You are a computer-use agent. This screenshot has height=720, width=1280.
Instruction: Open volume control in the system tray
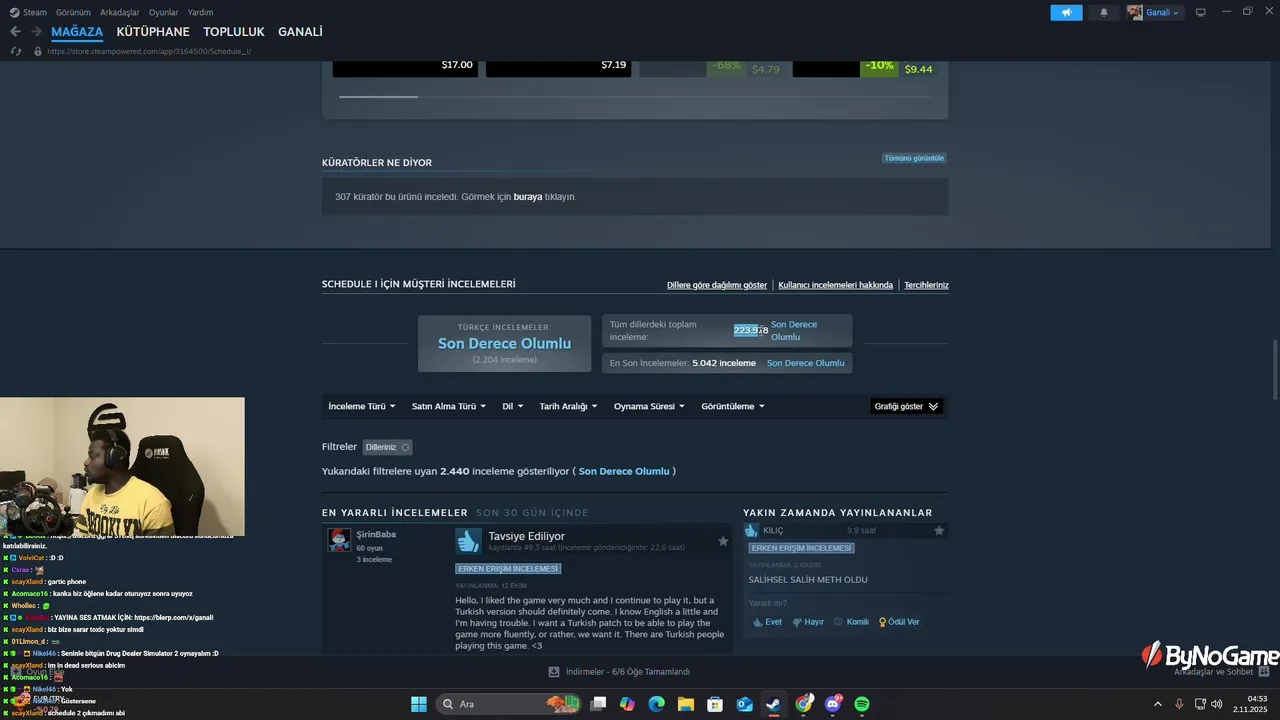pos(1217,704)
